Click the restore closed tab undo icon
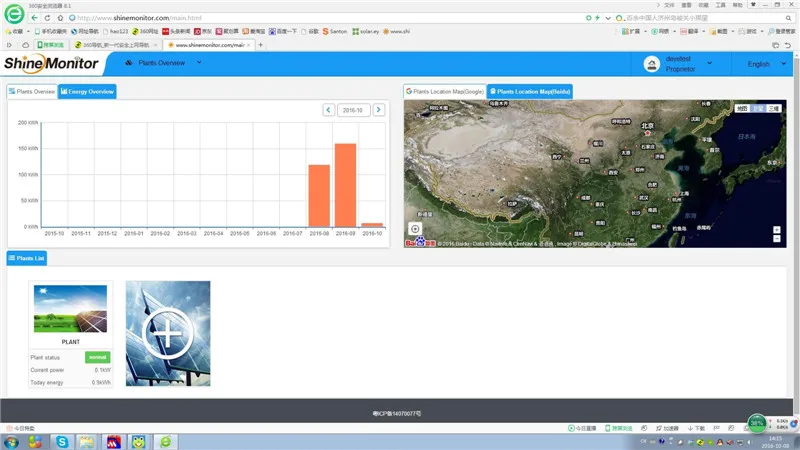The height and width of the screenshot is (450, 800). point(788,45)
